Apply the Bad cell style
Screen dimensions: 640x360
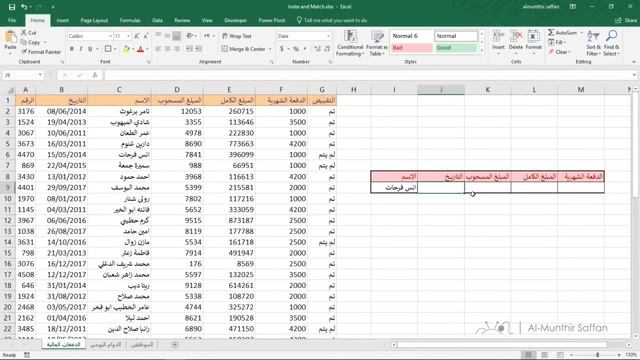pos(411,48)
